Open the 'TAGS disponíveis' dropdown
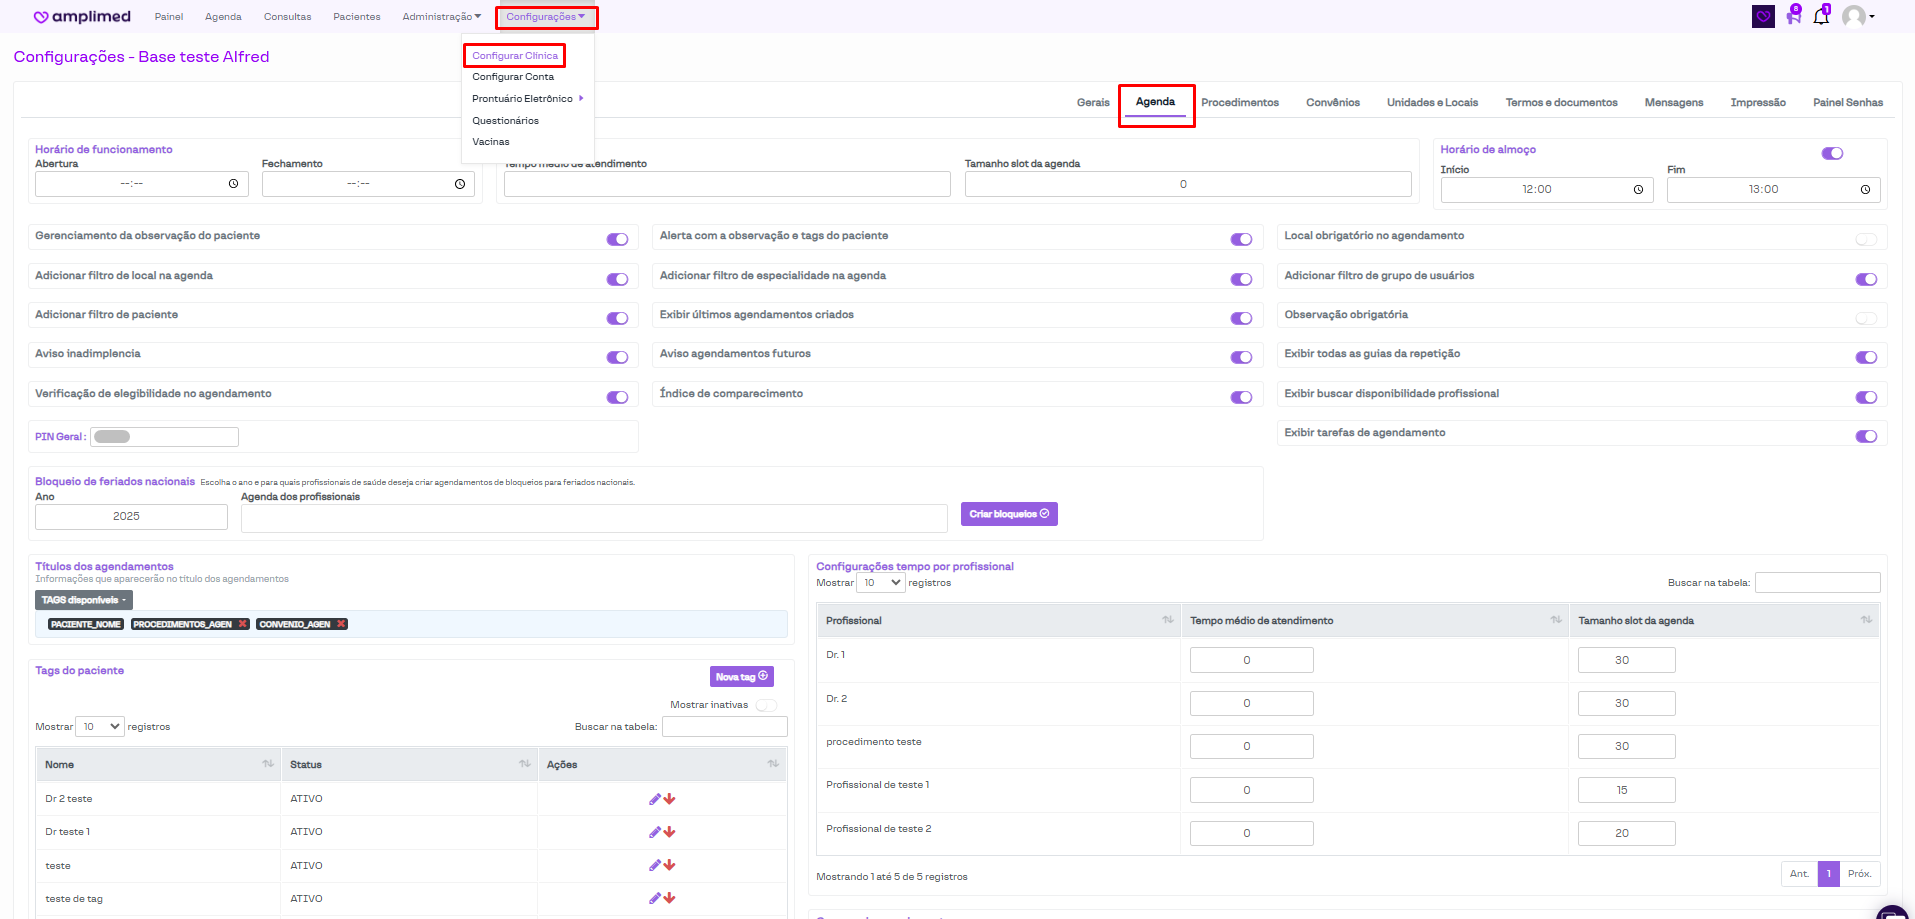This screenshot has height=919, width=1915. [x=84, y=600]
